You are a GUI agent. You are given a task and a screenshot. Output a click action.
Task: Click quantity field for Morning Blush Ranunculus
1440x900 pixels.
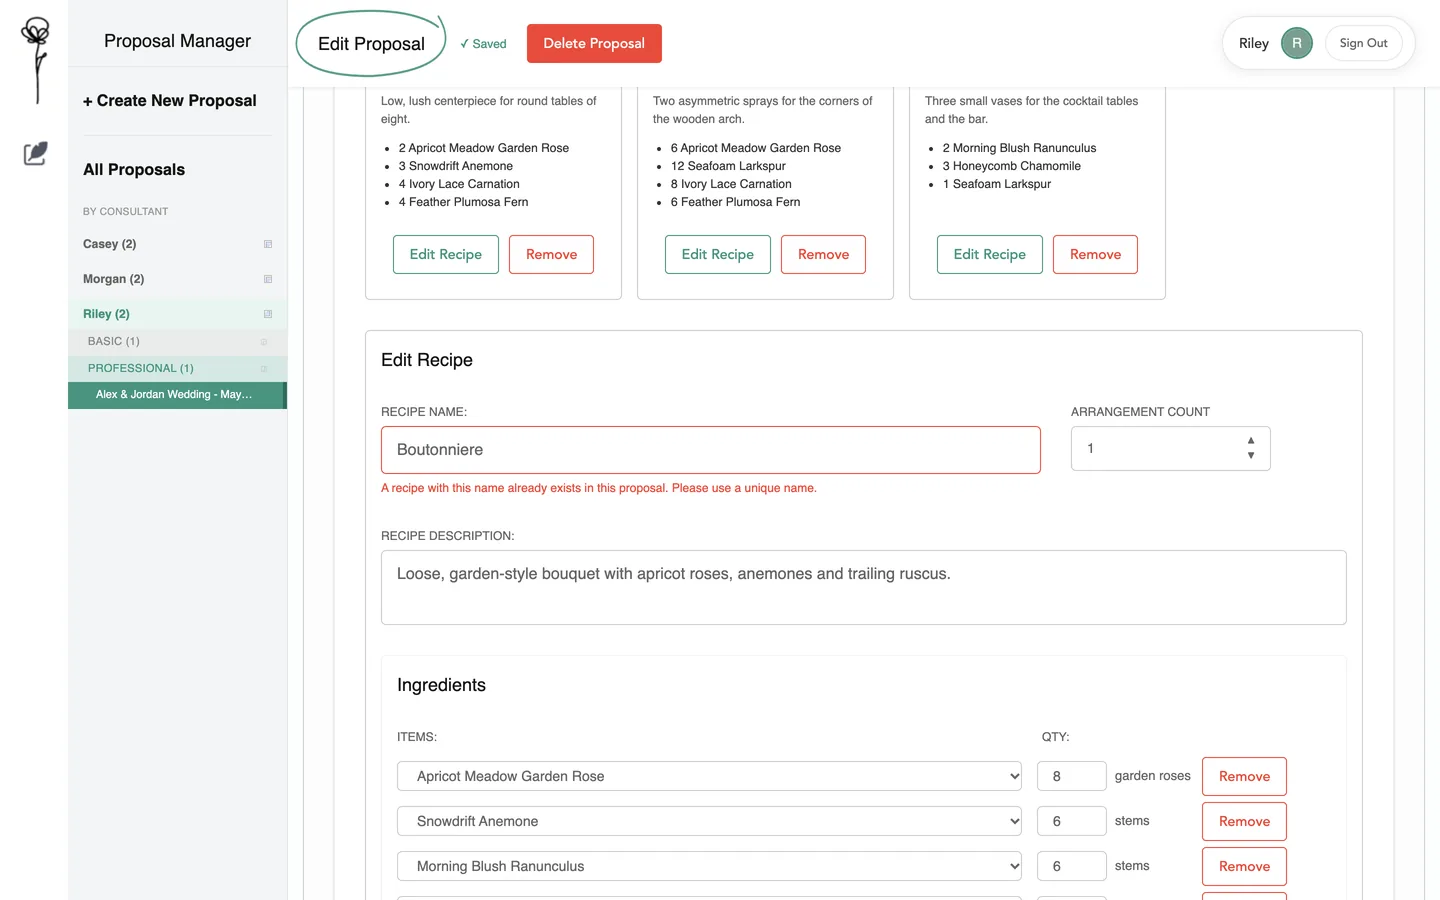(1072, 866)
